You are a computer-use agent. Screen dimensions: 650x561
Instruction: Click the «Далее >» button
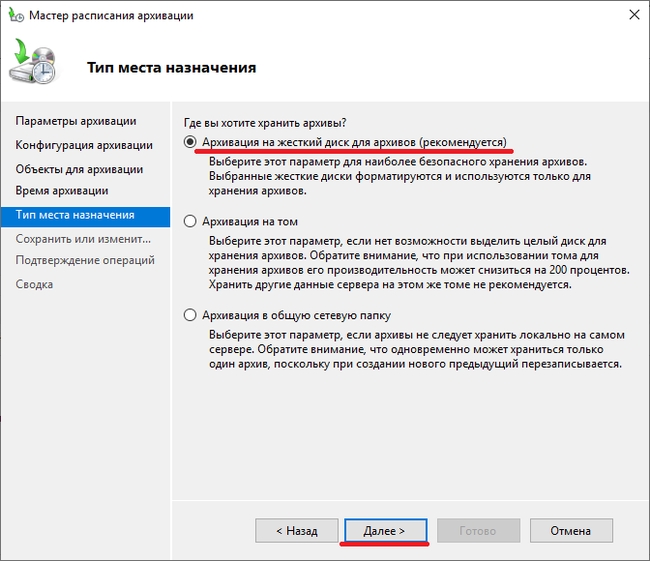click(x=385, y=530)
